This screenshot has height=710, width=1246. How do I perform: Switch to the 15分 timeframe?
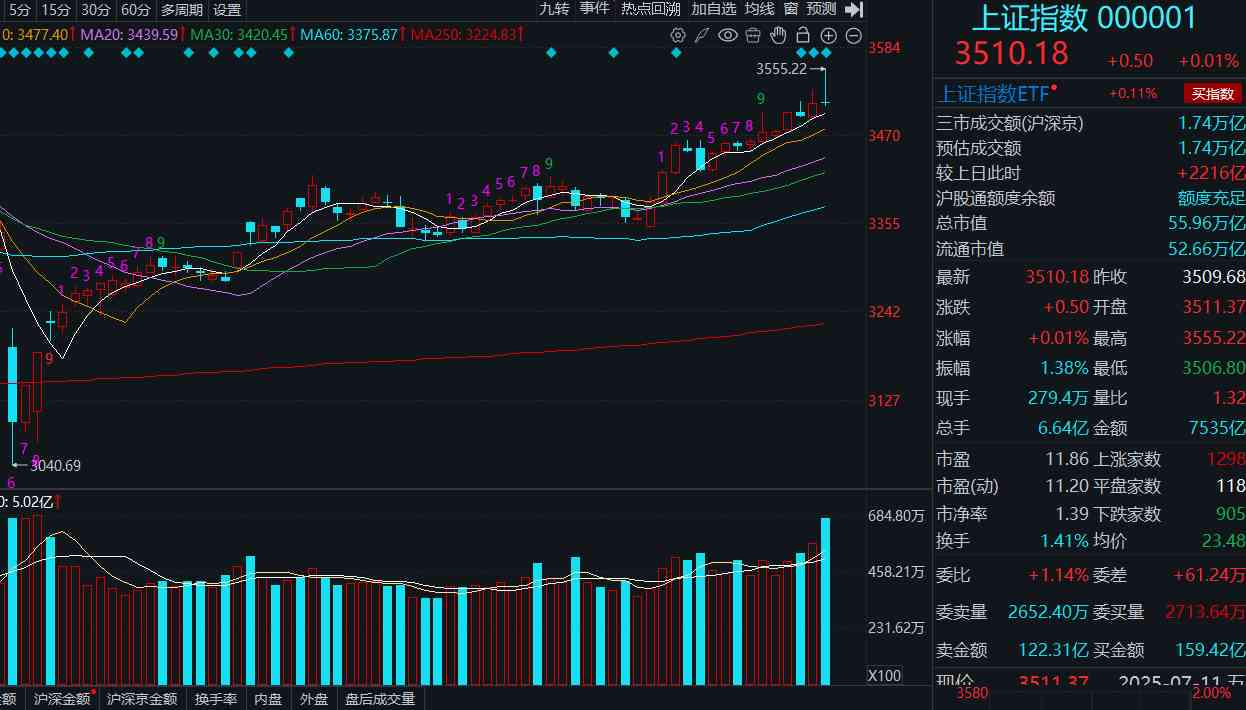click(57, 8)
